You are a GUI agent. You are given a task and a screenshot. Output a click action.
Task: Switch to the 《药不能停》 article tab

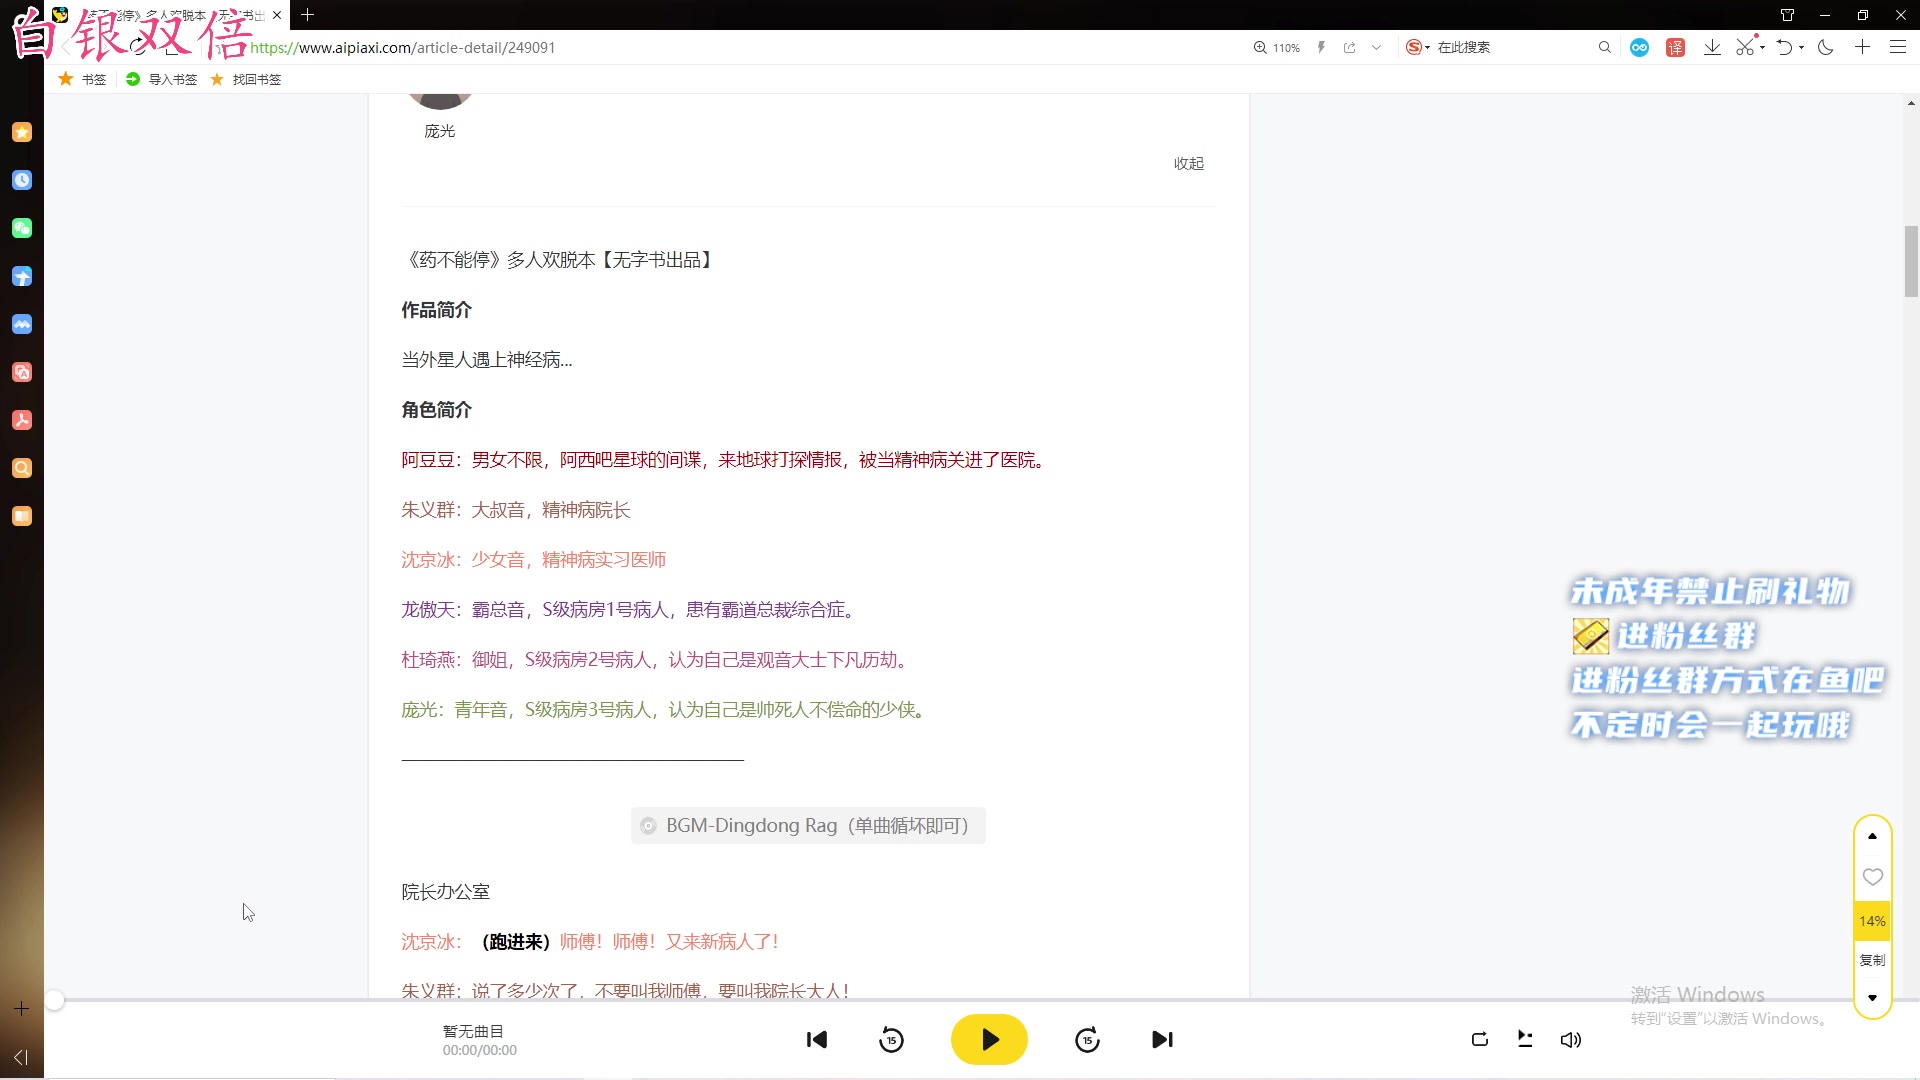tap(160, 15)
